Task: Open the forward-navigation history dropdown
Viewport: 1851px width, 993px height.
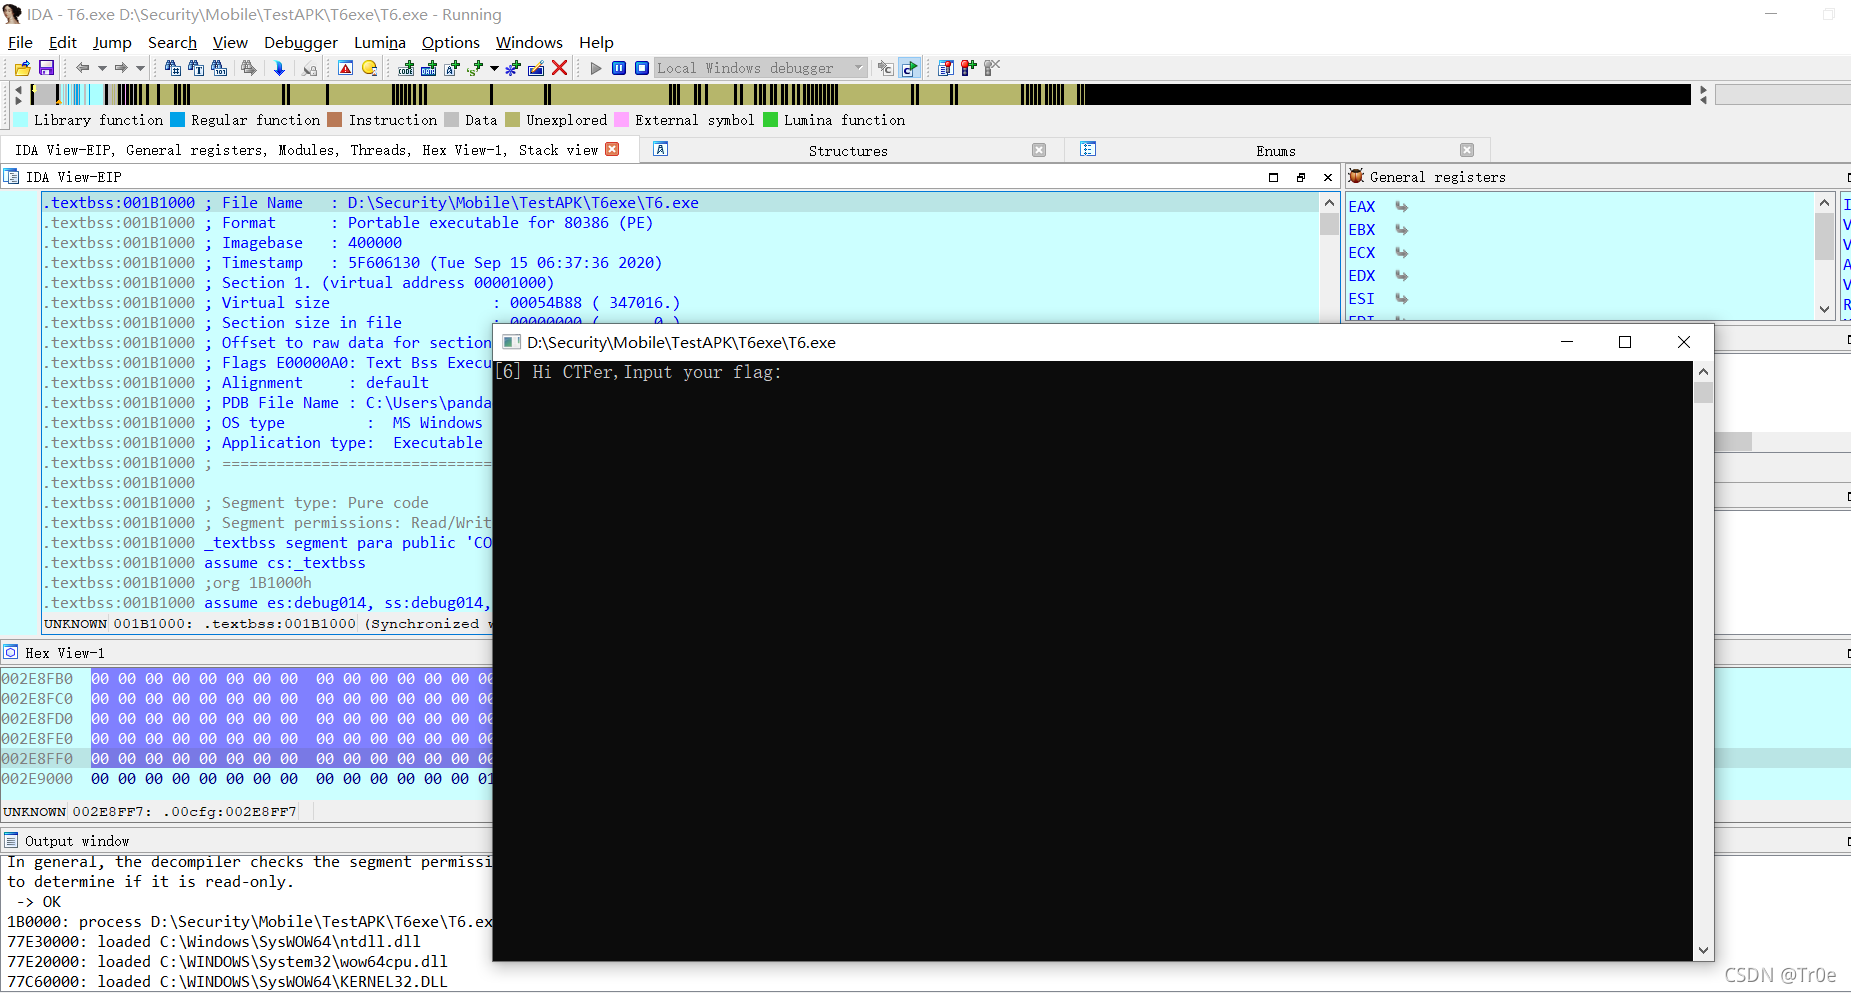Action: 140,68
